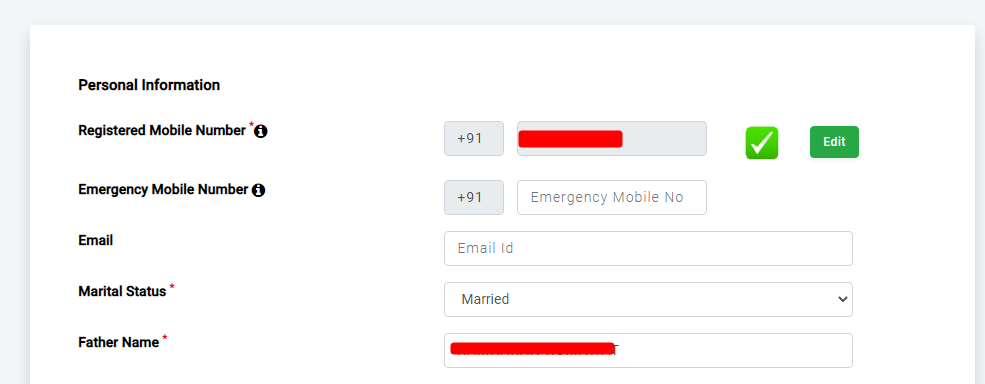
Task: Open the Marital Status dropdown showing Married
Action: [648, 299]
